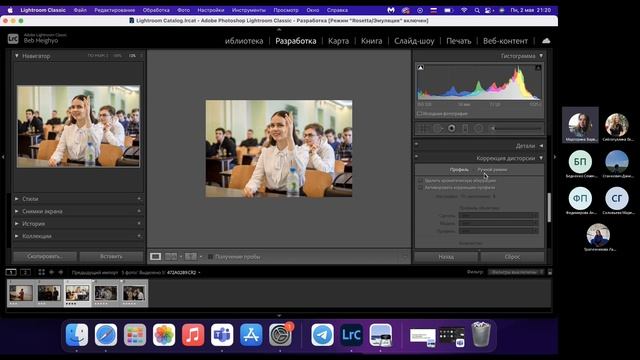This screenshot has height=360, width=640.
Task: Select the radial filter tool
Action: tap(478, 129)
